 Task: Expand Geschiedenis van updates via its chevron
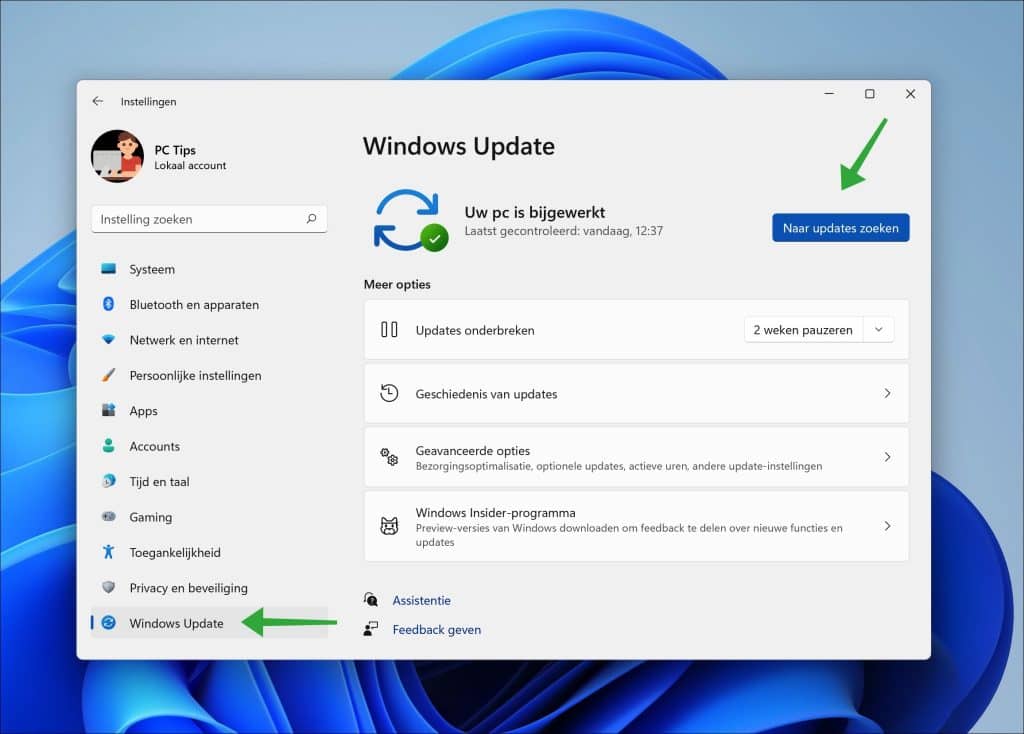[x=887, y=393]
